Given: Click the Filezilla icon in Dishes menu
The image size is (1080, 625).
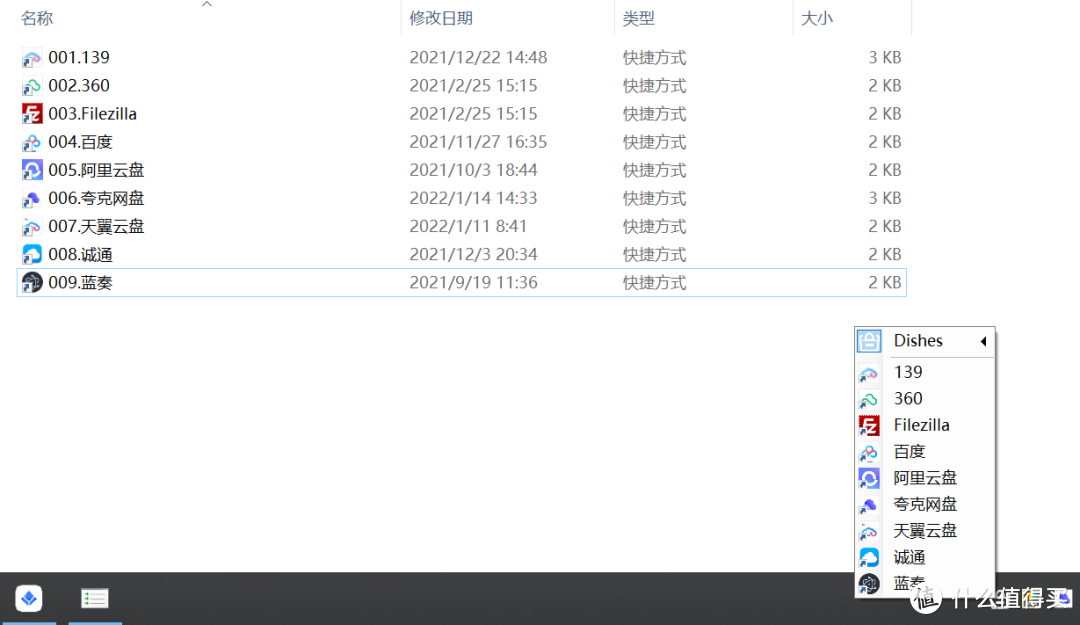Looking at the screenshot, I should click(869, 426).
